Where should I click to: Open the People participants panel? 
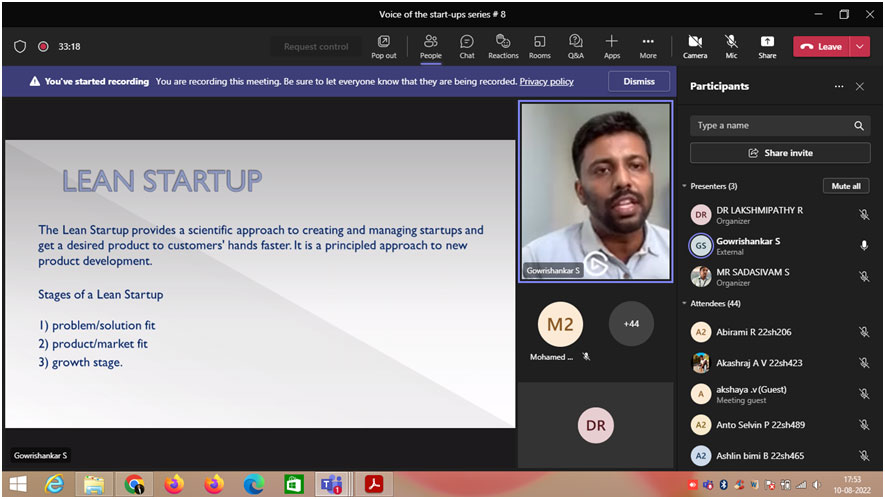coord(430,46)
